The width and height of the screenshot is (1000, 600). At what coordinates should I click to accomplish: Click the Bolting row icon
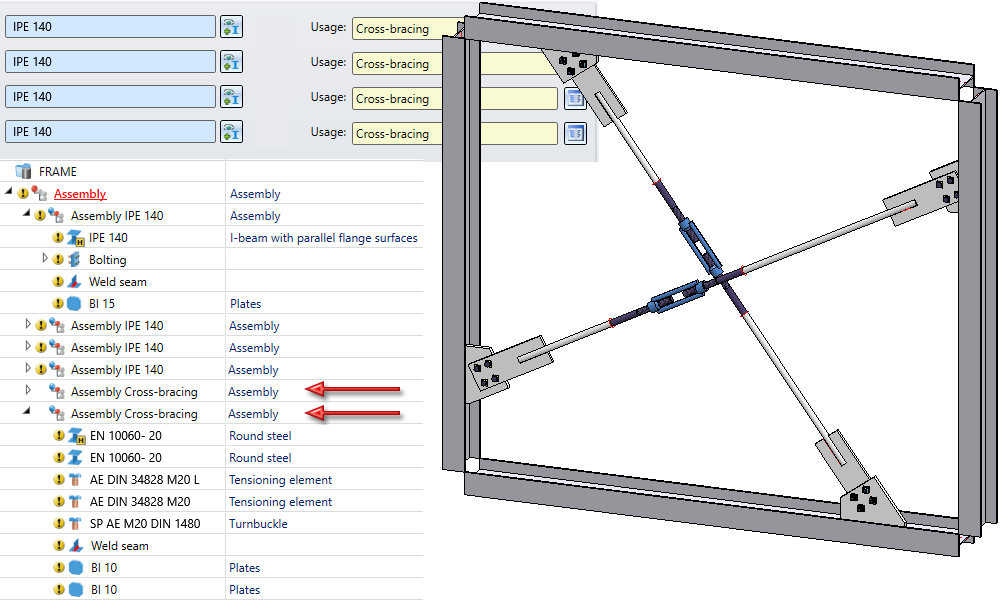(x=75, y=260)
